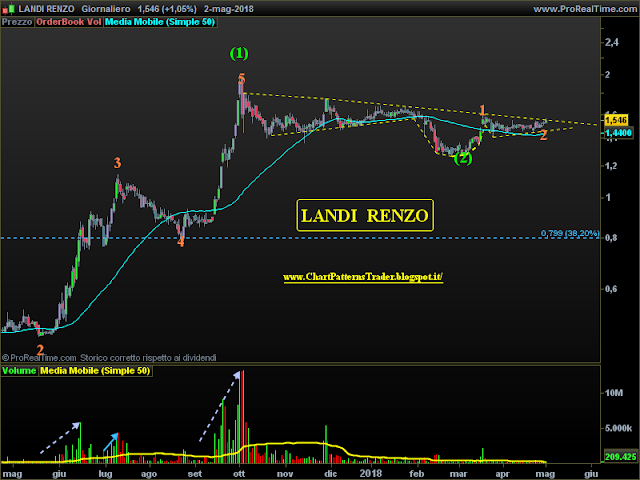Open the www.ChartPatternsTrader.blogspot.it link
The image size is (640, 480).
coord(363,277)
